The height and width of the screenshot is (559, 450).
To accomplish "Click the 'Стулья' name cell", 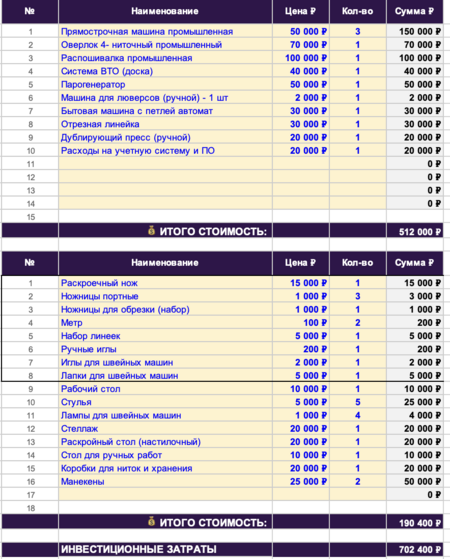I will point(165,402).
